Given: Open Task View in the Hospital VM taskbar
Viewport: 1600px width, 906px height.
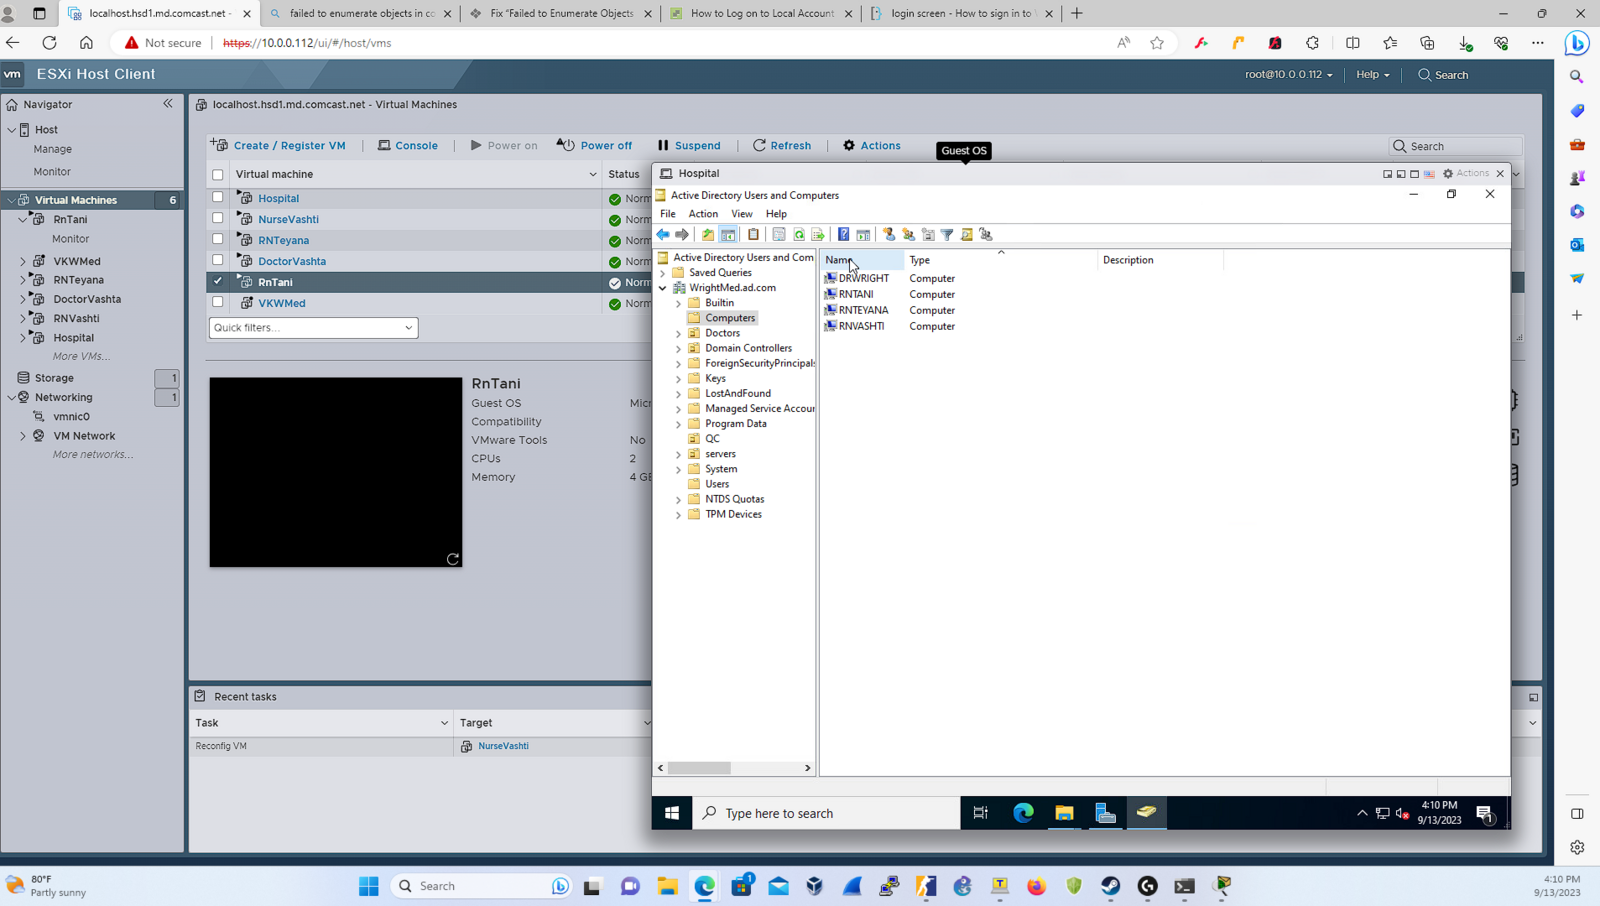Looking at the screenshot, I should (x=981, y=813).
